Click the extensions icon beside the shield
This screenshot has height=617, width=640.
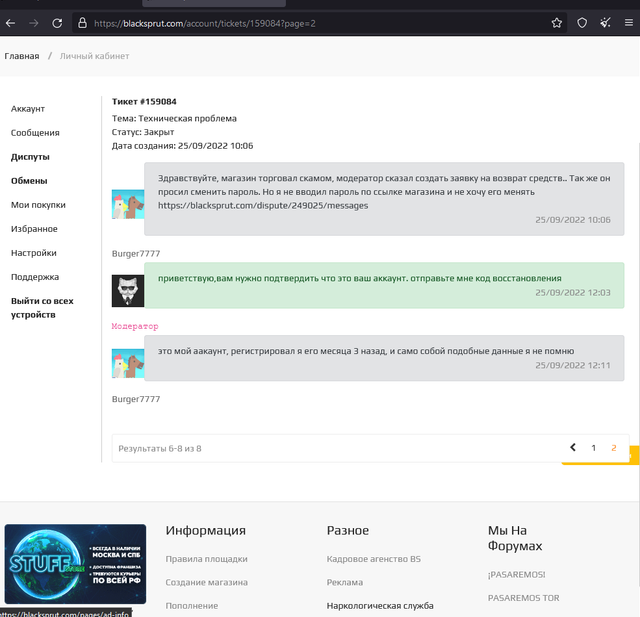pyautogui.click(x=605, y=23)
